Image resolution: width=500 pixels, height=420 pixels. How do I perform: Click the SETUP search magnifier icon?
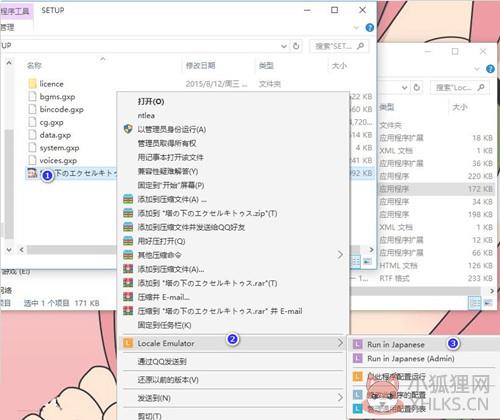[360, 46]
